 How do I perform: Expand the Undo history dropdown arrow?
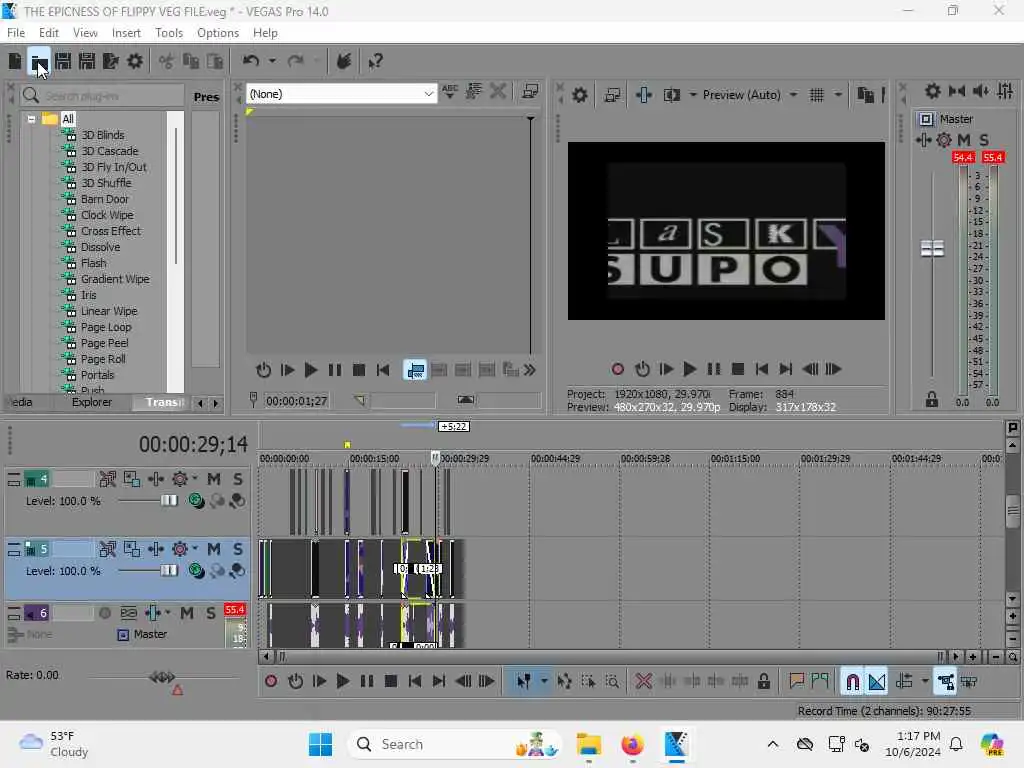(x=272, y=61)
